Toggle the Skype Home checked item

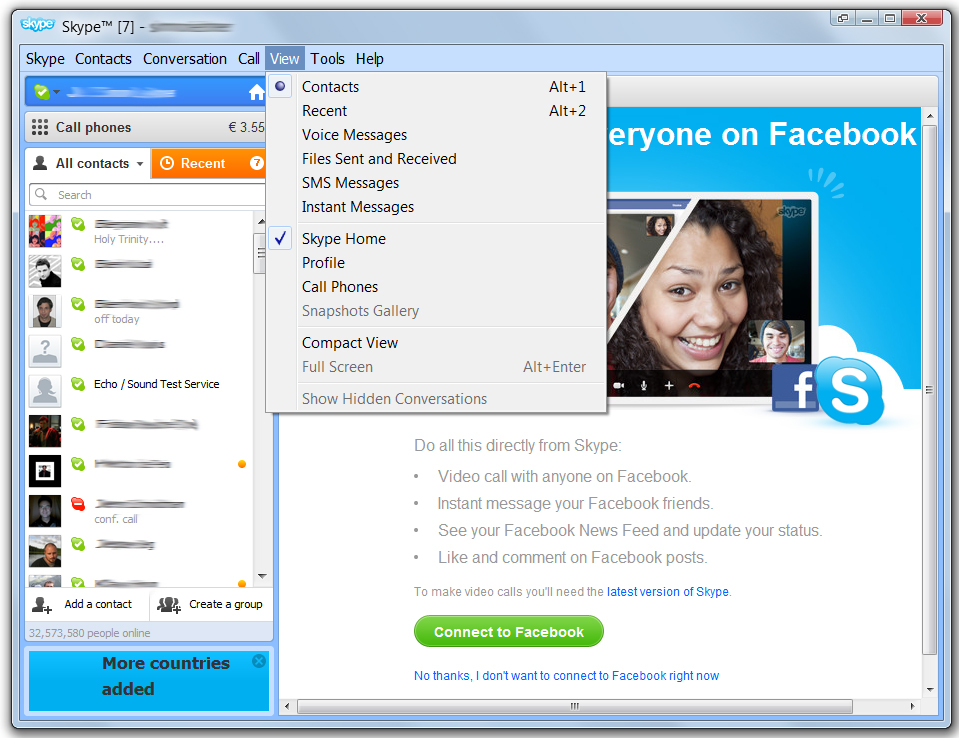coord(436,238)
